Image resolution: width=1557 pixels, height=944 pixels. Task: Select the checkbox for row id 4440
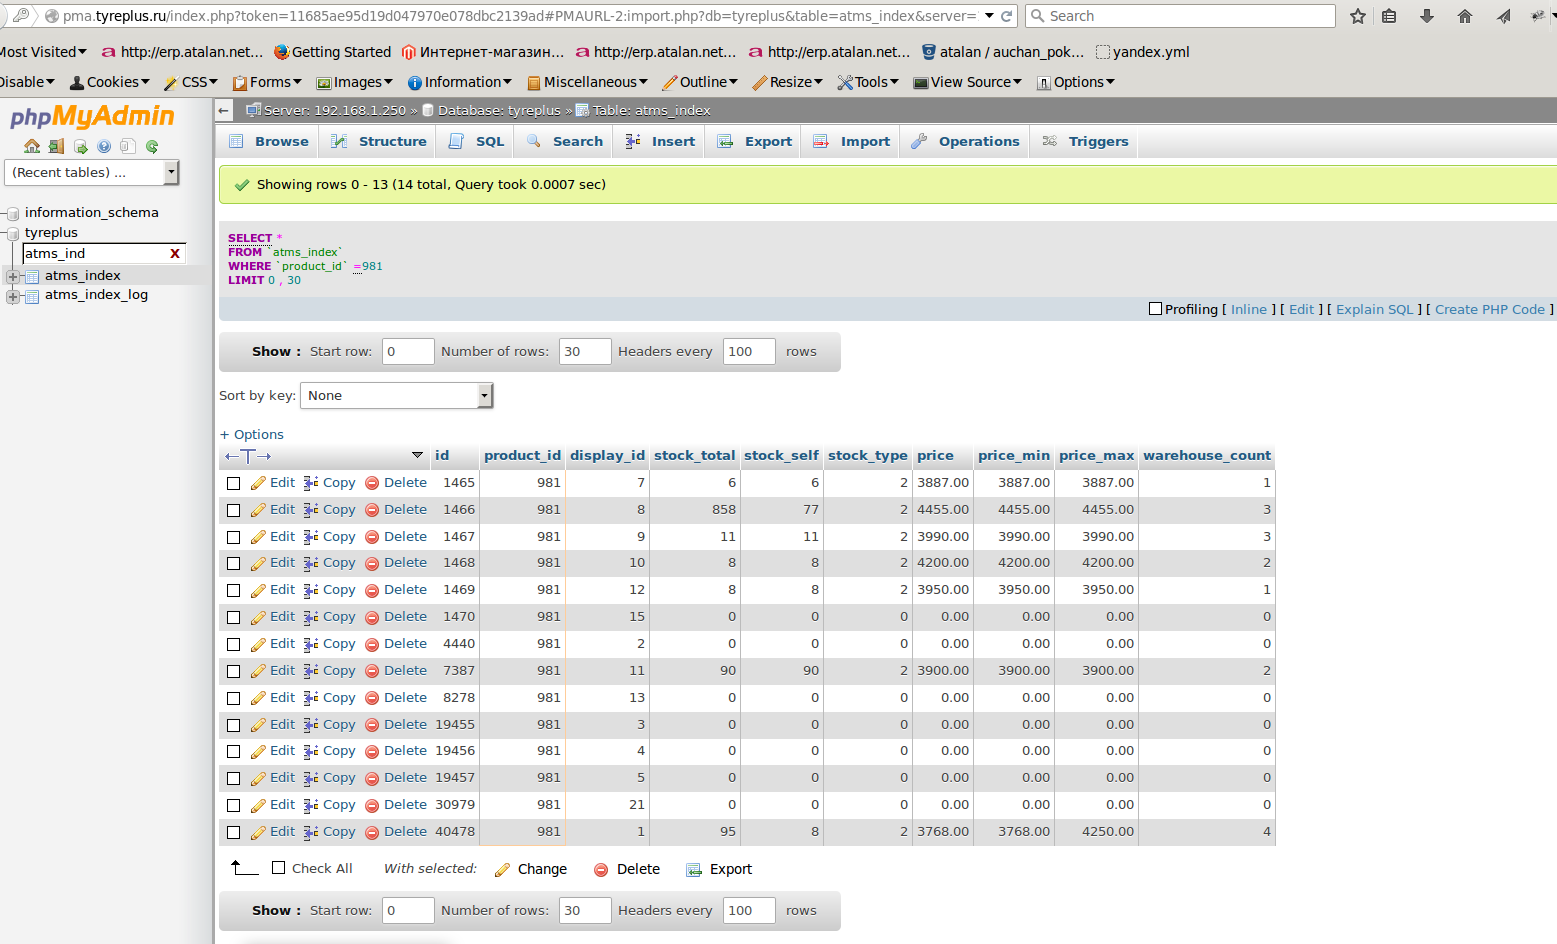(233, 644)
